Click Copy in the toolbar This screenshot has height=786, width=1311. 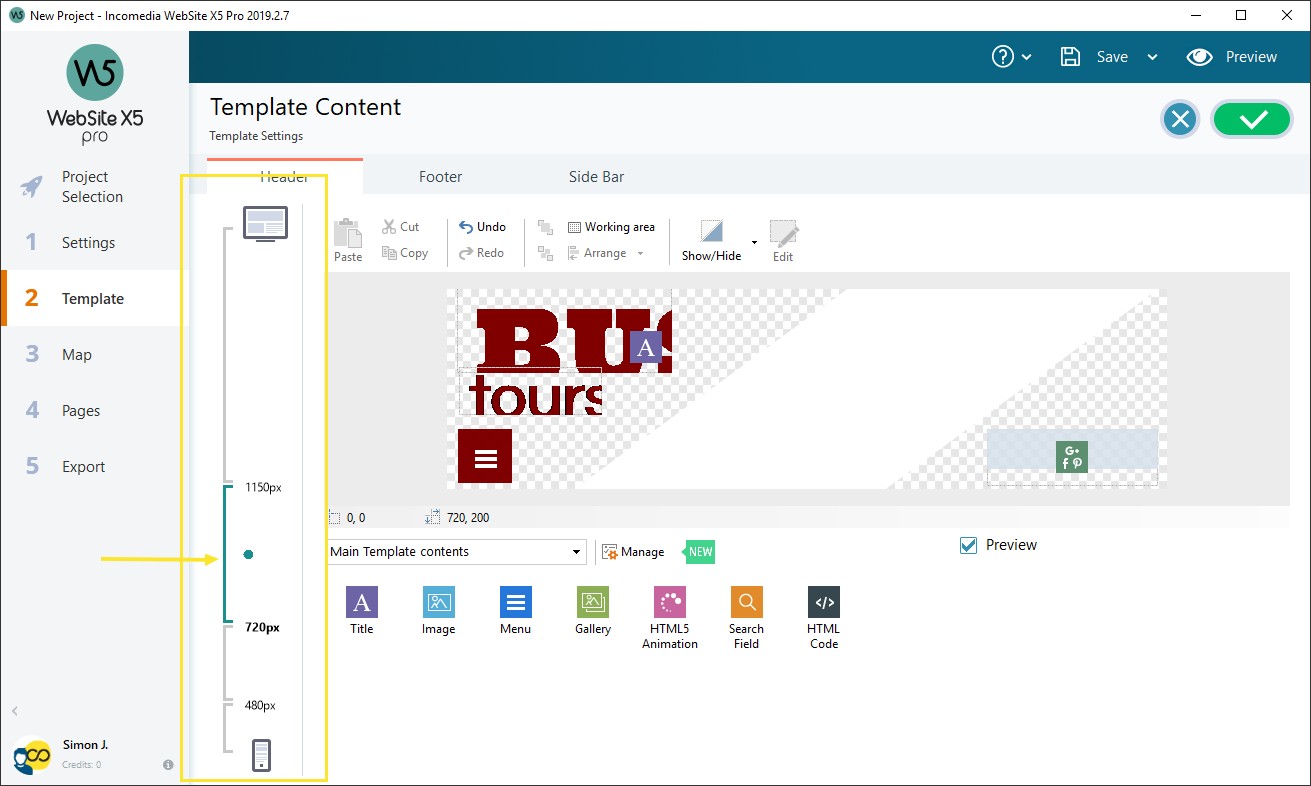404,253
